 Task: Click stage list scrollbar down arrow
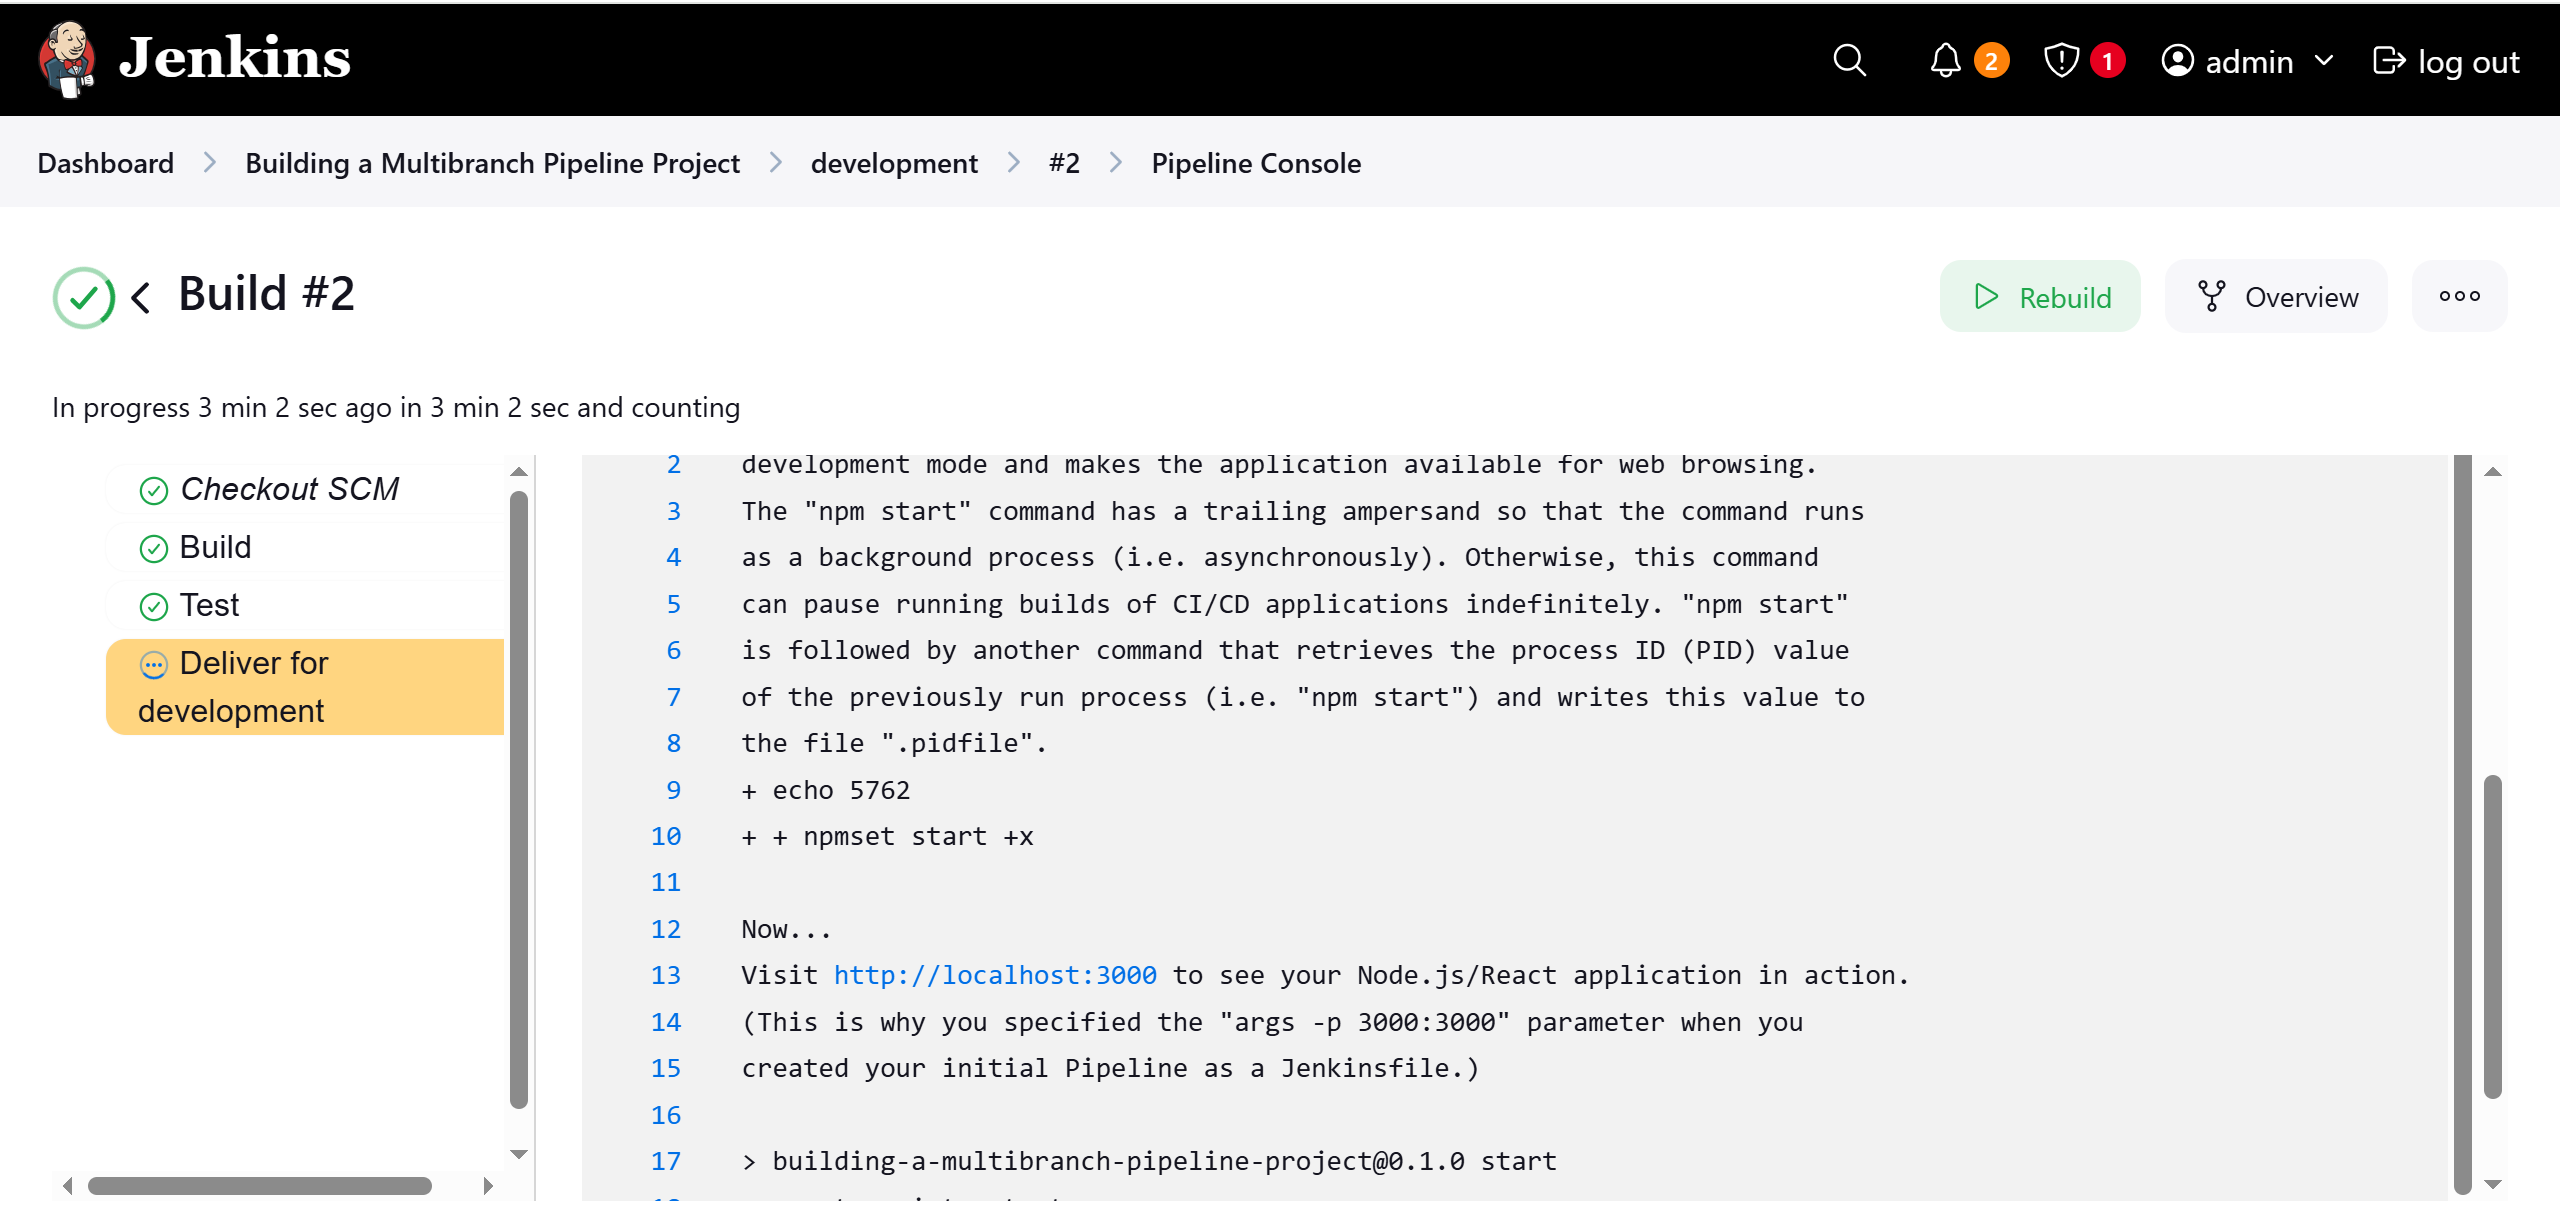click(x=518, y=1154)
